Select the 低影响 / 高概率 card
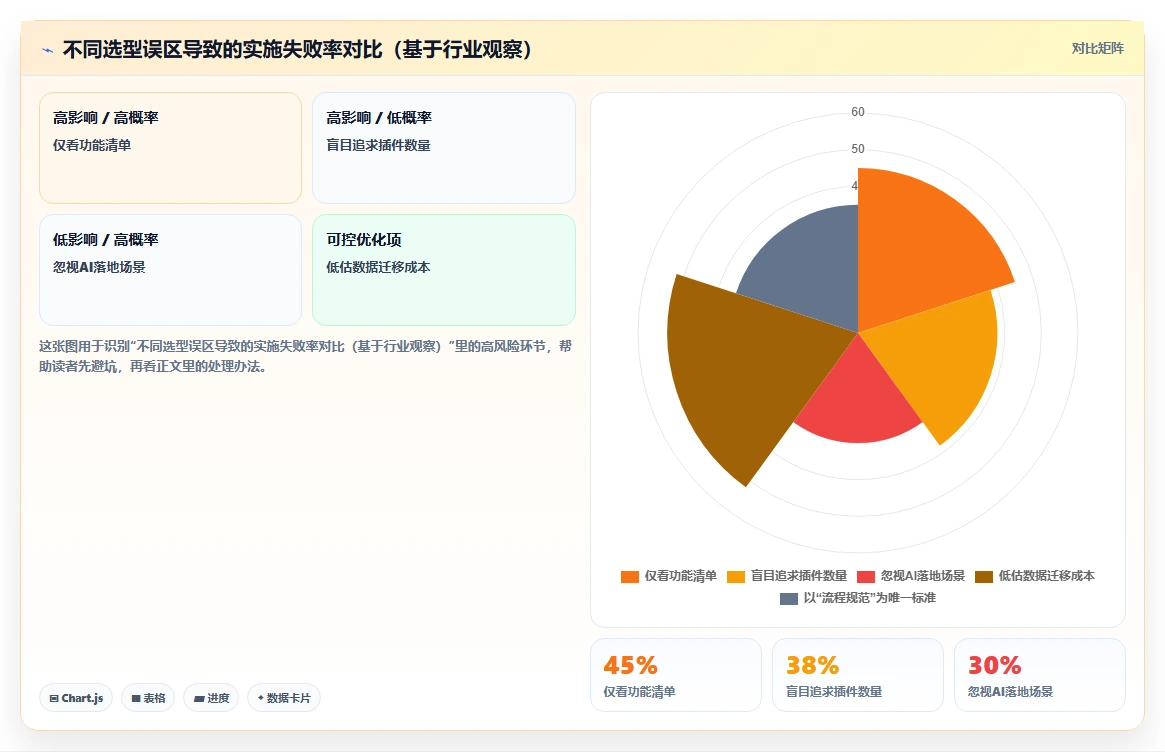The image size is (1165, 752). [x=170, y=270]
